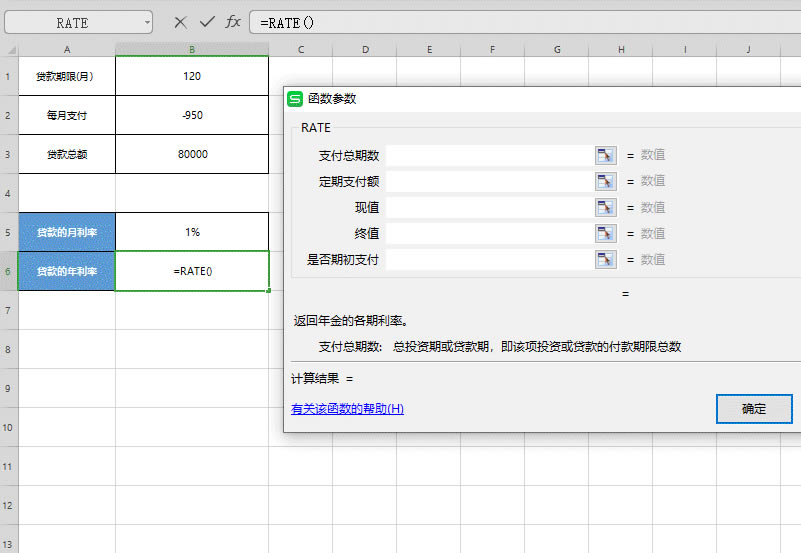Image resolution: width=801 pixels, height=553 pixels.
Task: Click range selector icon for 定期支付额
Action: [x=605, y=181]
